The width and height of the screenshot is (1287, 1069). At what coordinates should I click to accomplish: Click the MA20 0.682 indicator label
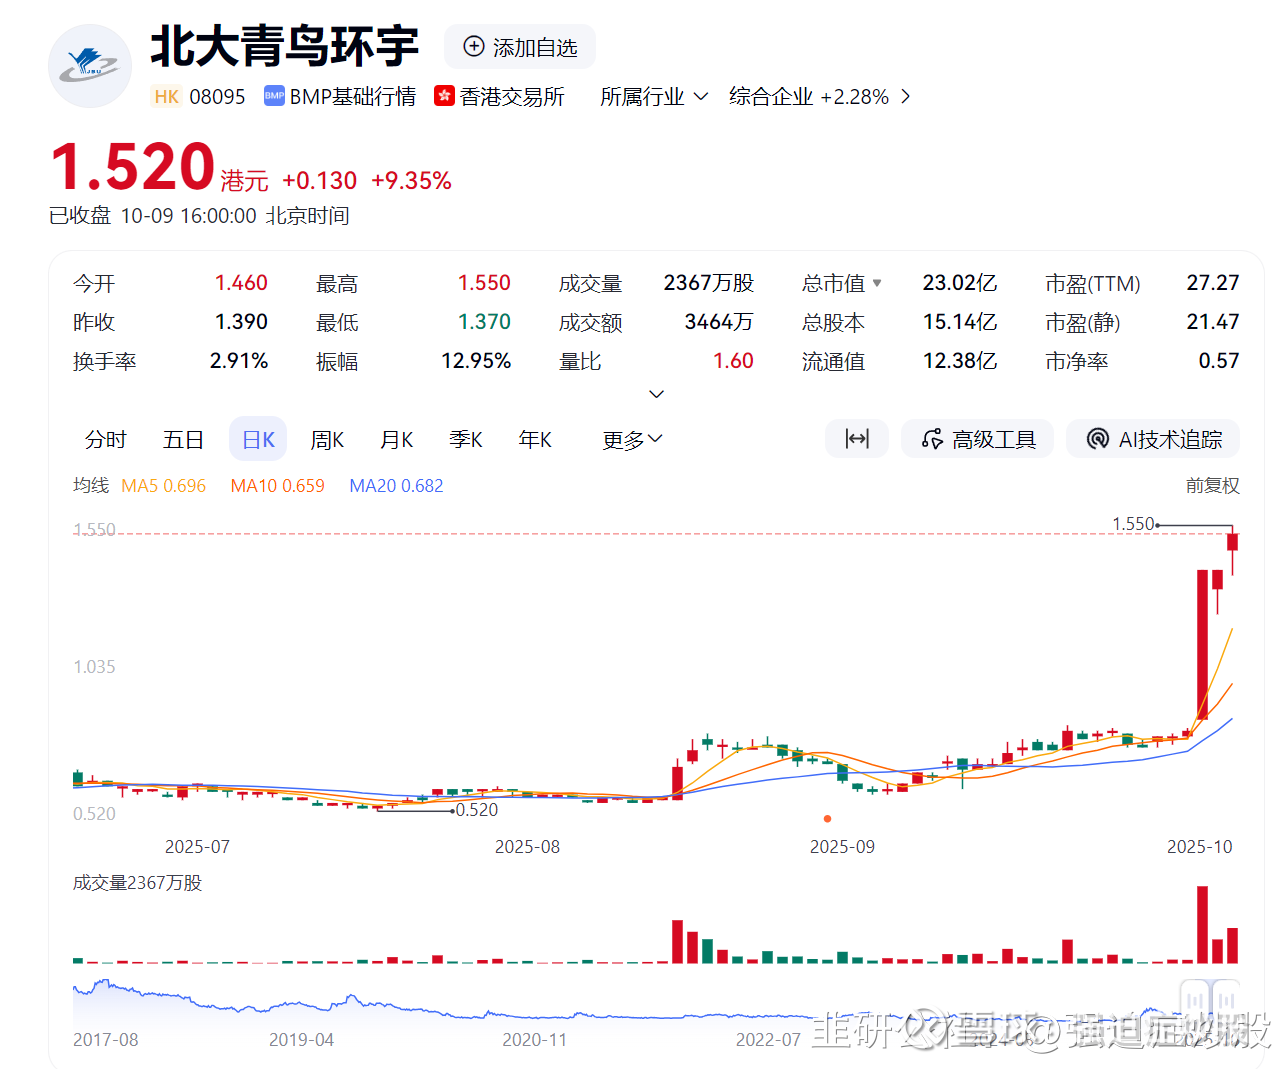(x=396, y=485)
